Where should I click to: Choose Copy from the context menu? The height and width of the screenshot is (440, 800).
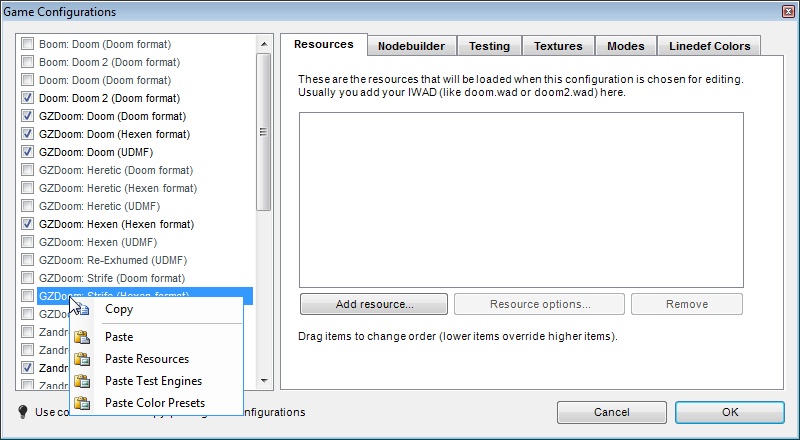click(156, 309)
